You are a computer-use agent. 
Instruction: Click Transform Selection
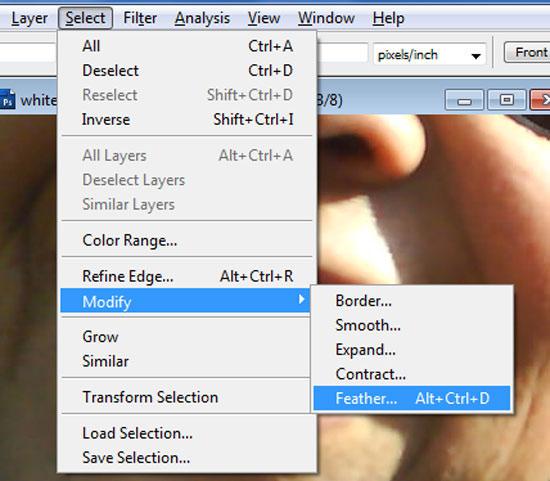coord(187,398)
